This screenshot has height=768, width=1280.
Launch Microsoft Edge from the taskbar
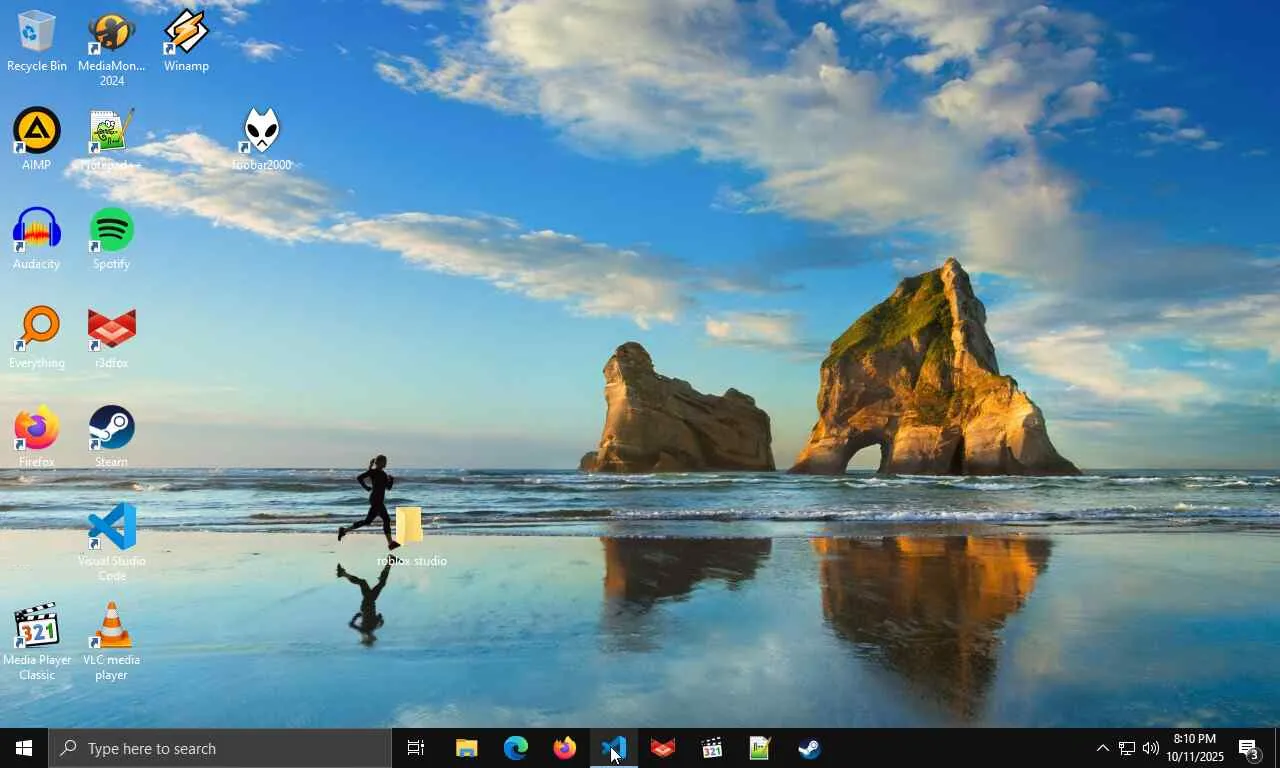click(x=515, y=748)
